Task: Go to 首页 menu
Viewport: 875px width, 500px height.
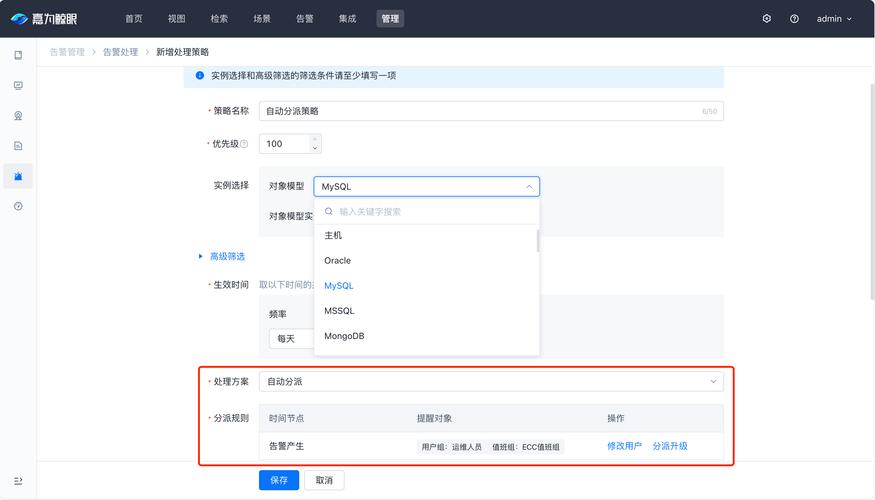Action: pos(133,18)
